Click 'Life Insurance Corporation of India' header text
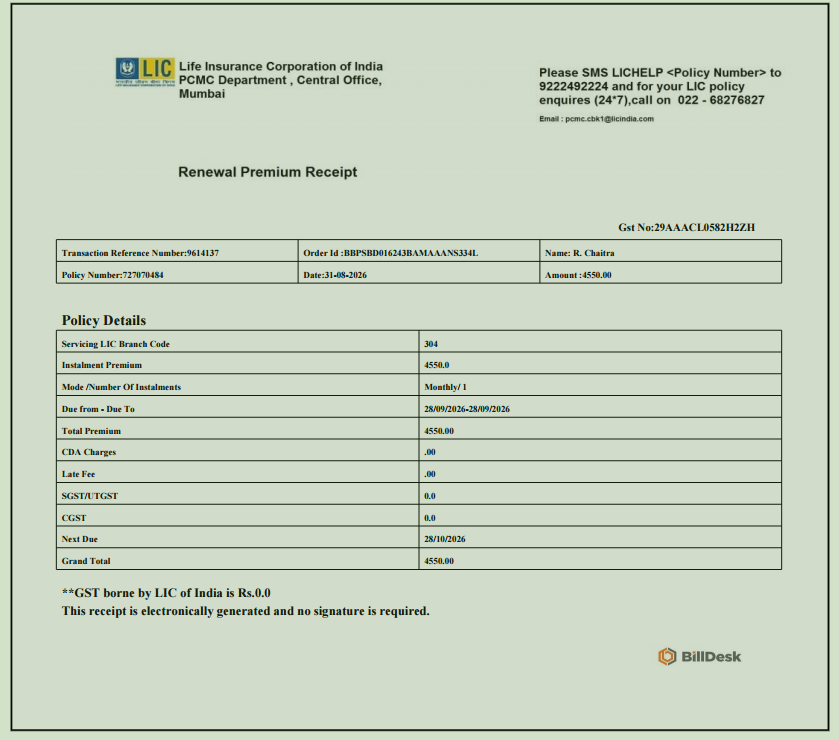This screenshot has width=839, height=740. coord(281,66)
